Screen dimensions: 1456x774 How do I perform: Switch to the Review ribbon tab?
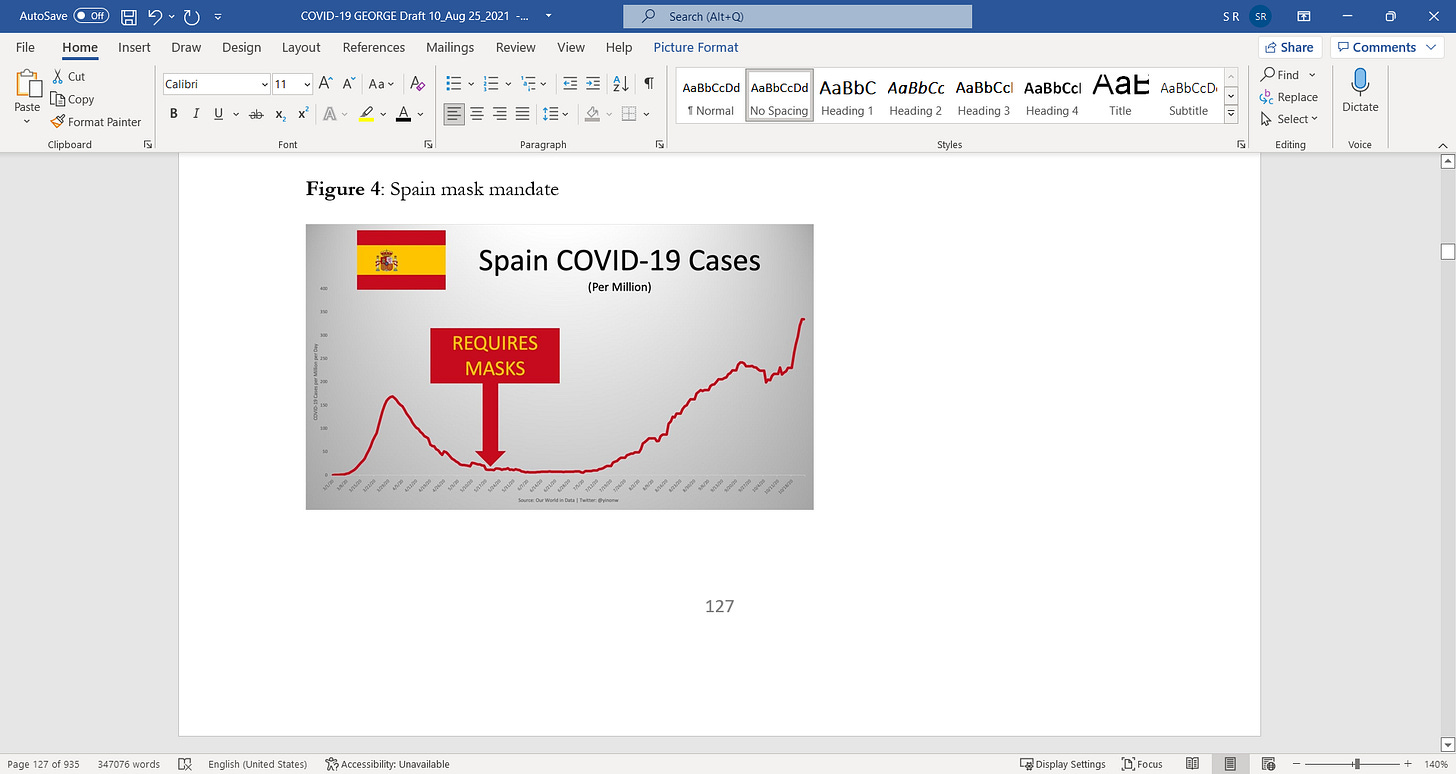[516, 47]
